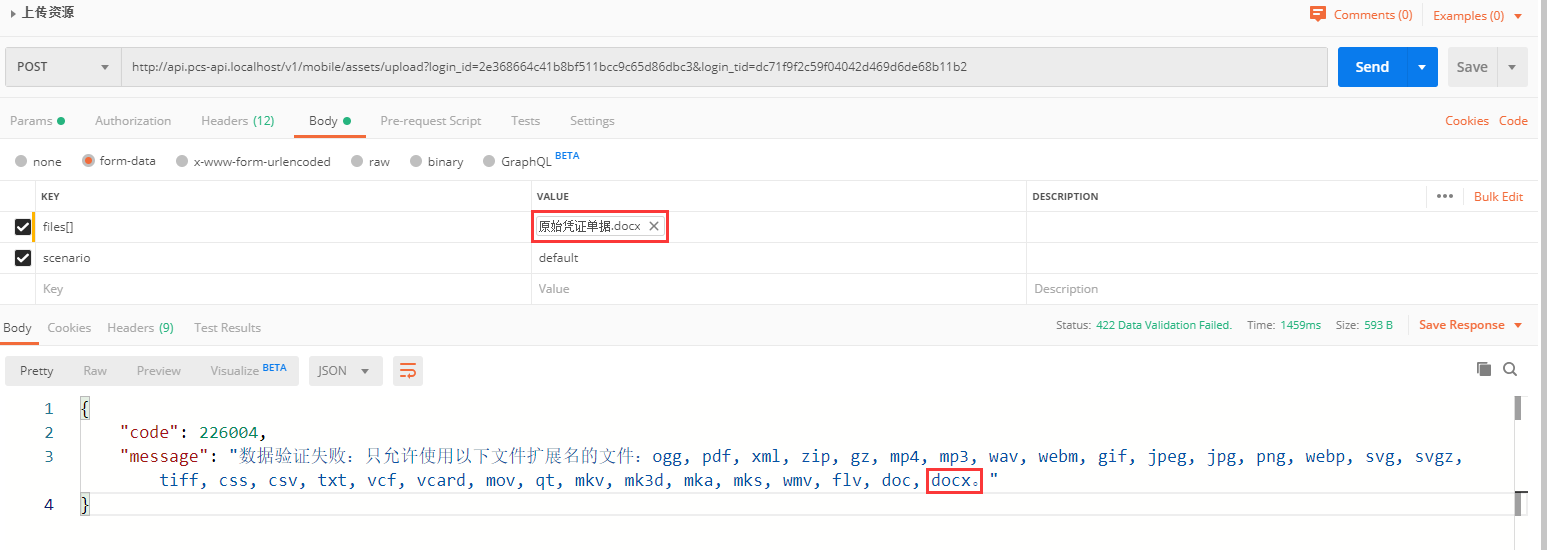Click the wrap lines icon in response toolbar
Viewport: 1550px width, 550px height.
[408, 371]
